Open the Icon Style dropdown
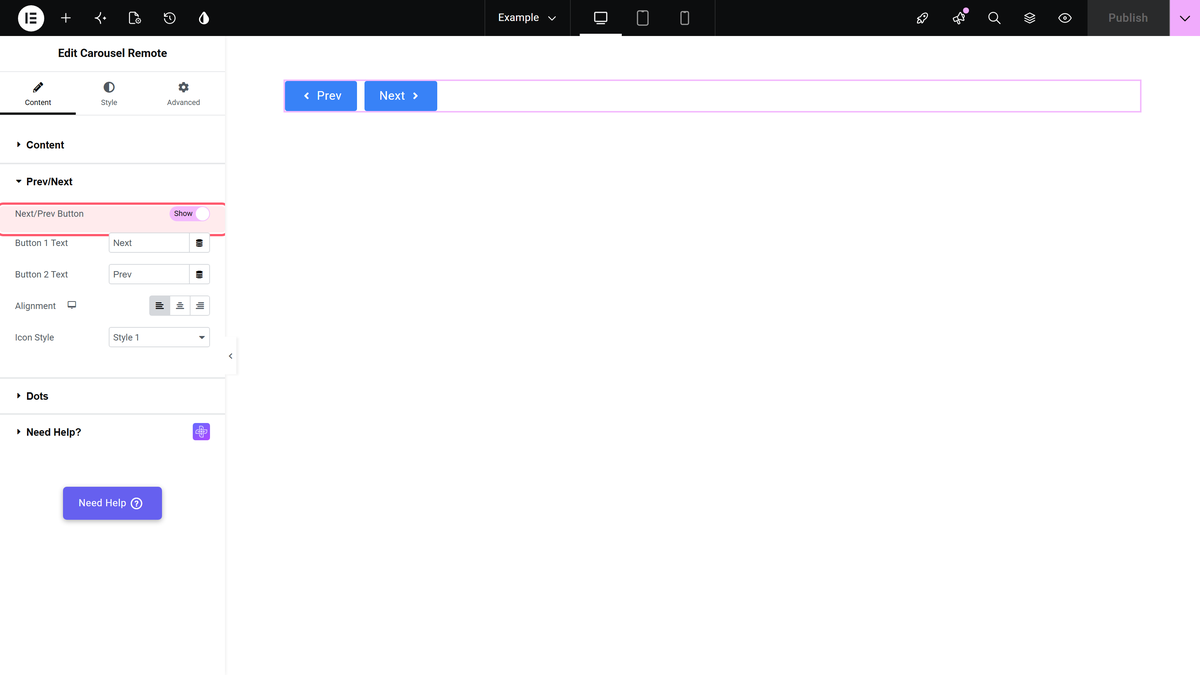 pyautogui.click(x=159, y=337)
